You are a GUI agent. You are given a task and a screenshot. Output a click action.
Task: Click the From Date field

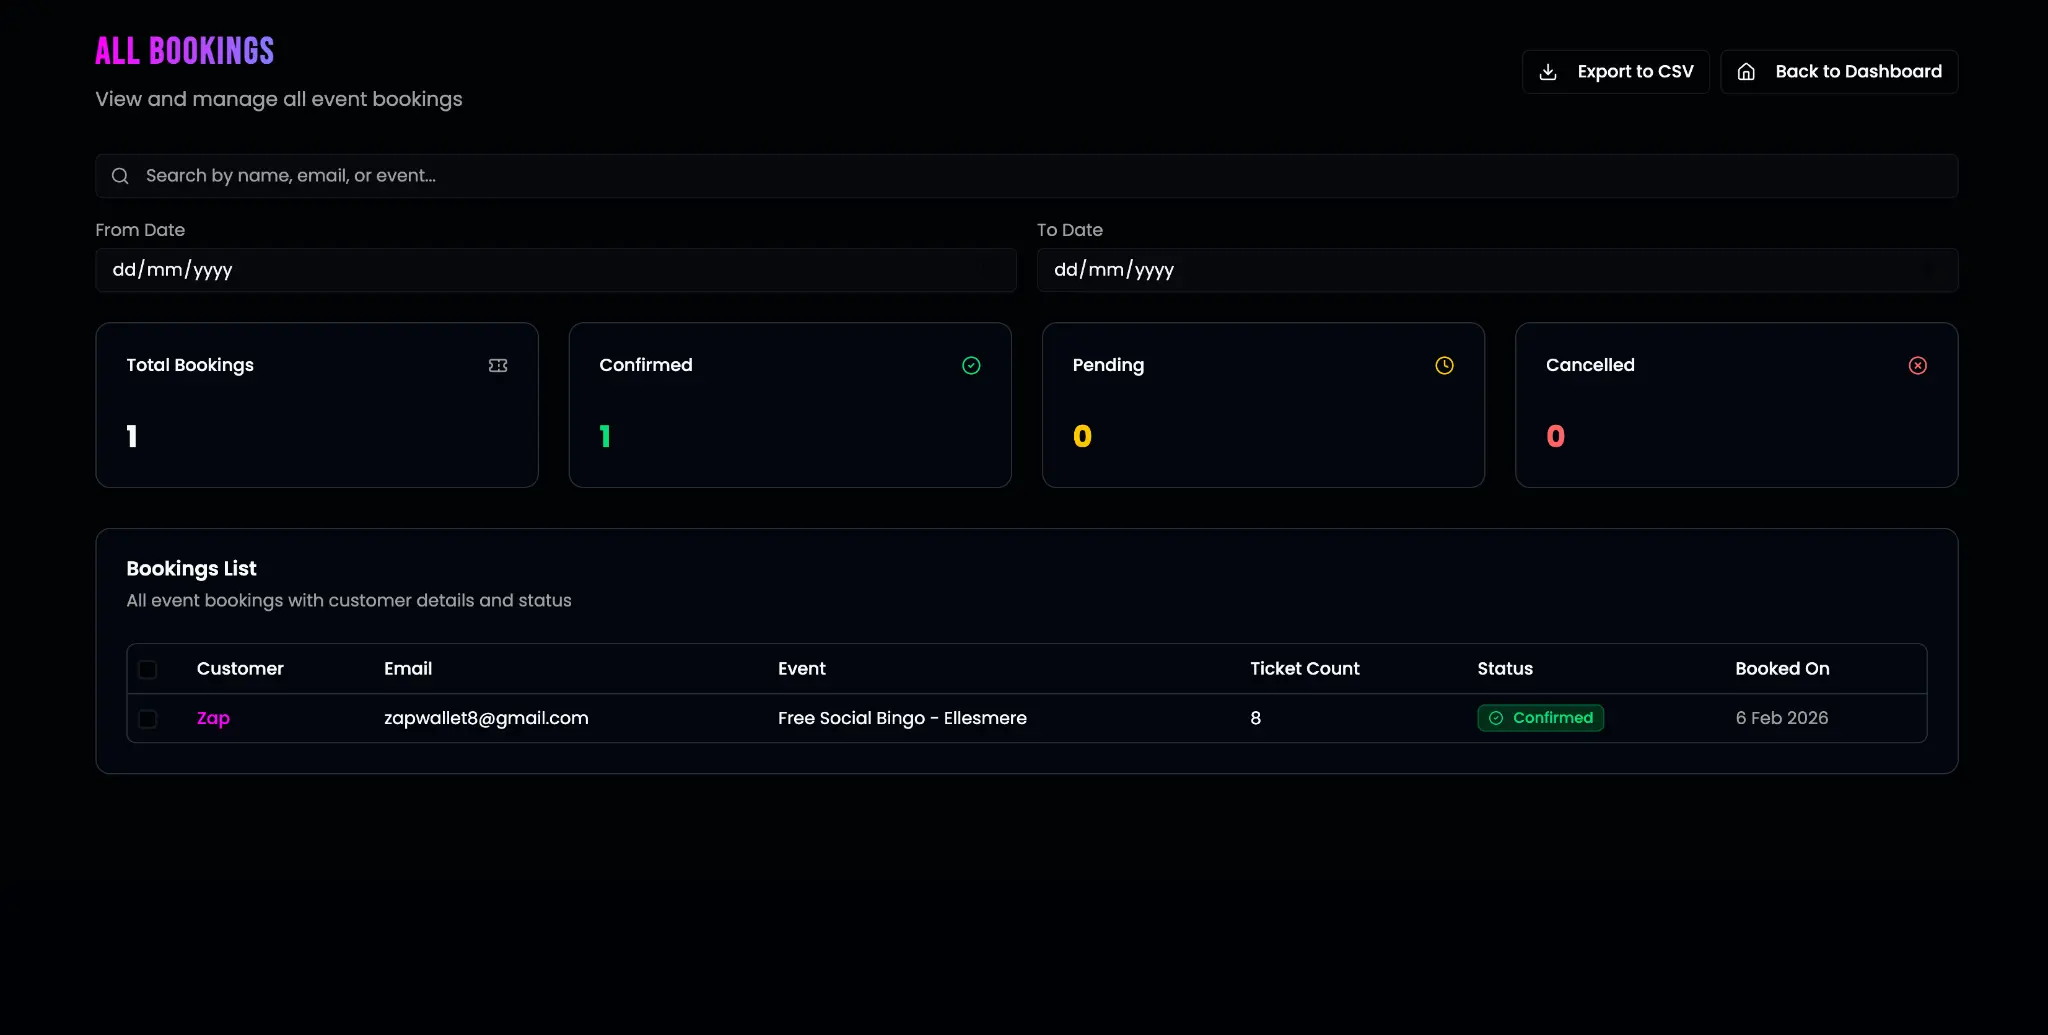click(x=556, y=270)
